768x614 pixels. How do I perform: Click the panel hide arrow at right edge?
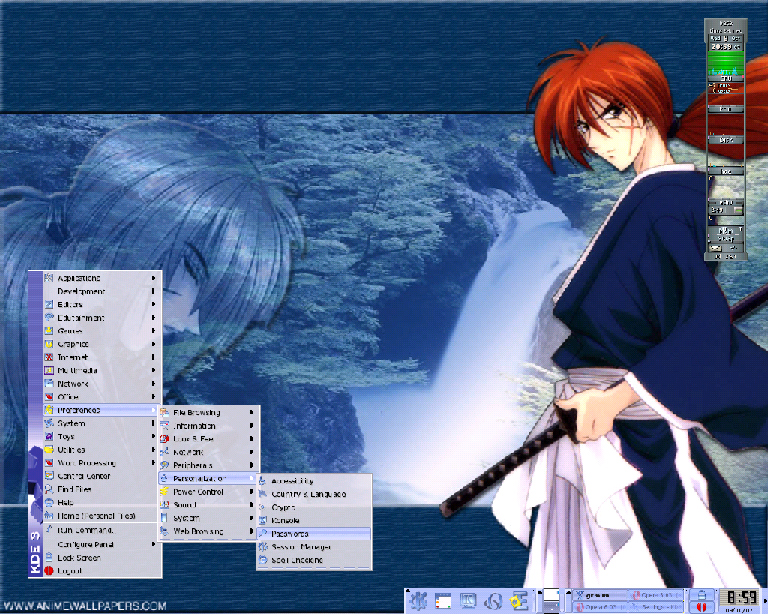pyautogui.click(x=766, y=601)
